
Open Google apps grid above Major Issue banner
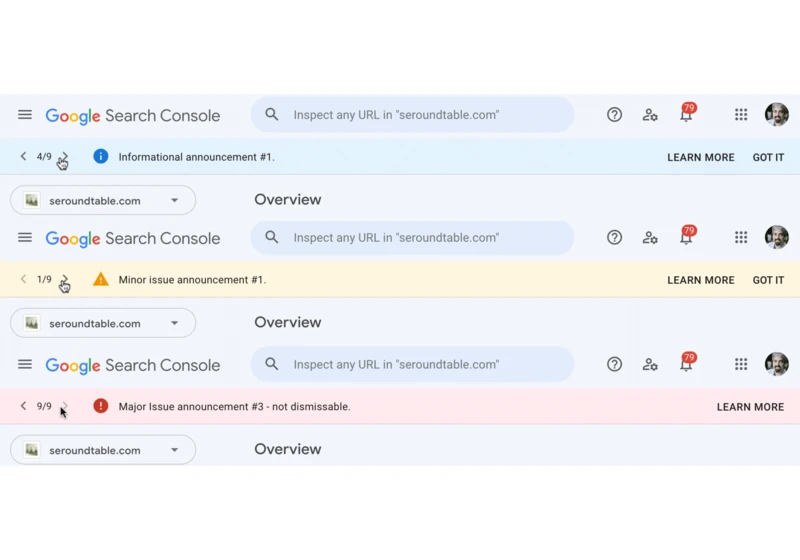tap(741, 364)
